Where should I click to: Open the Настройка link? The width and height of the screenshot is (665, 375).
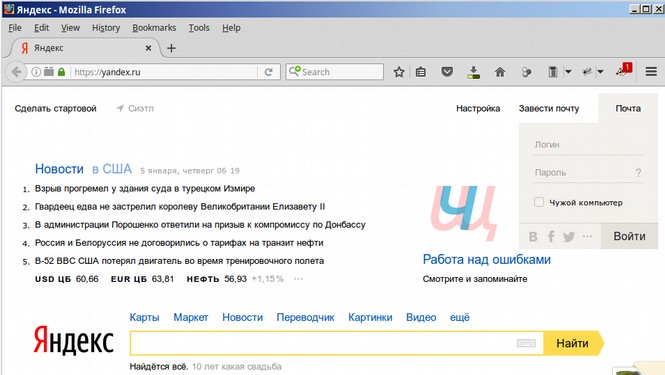tap(478, 108)
